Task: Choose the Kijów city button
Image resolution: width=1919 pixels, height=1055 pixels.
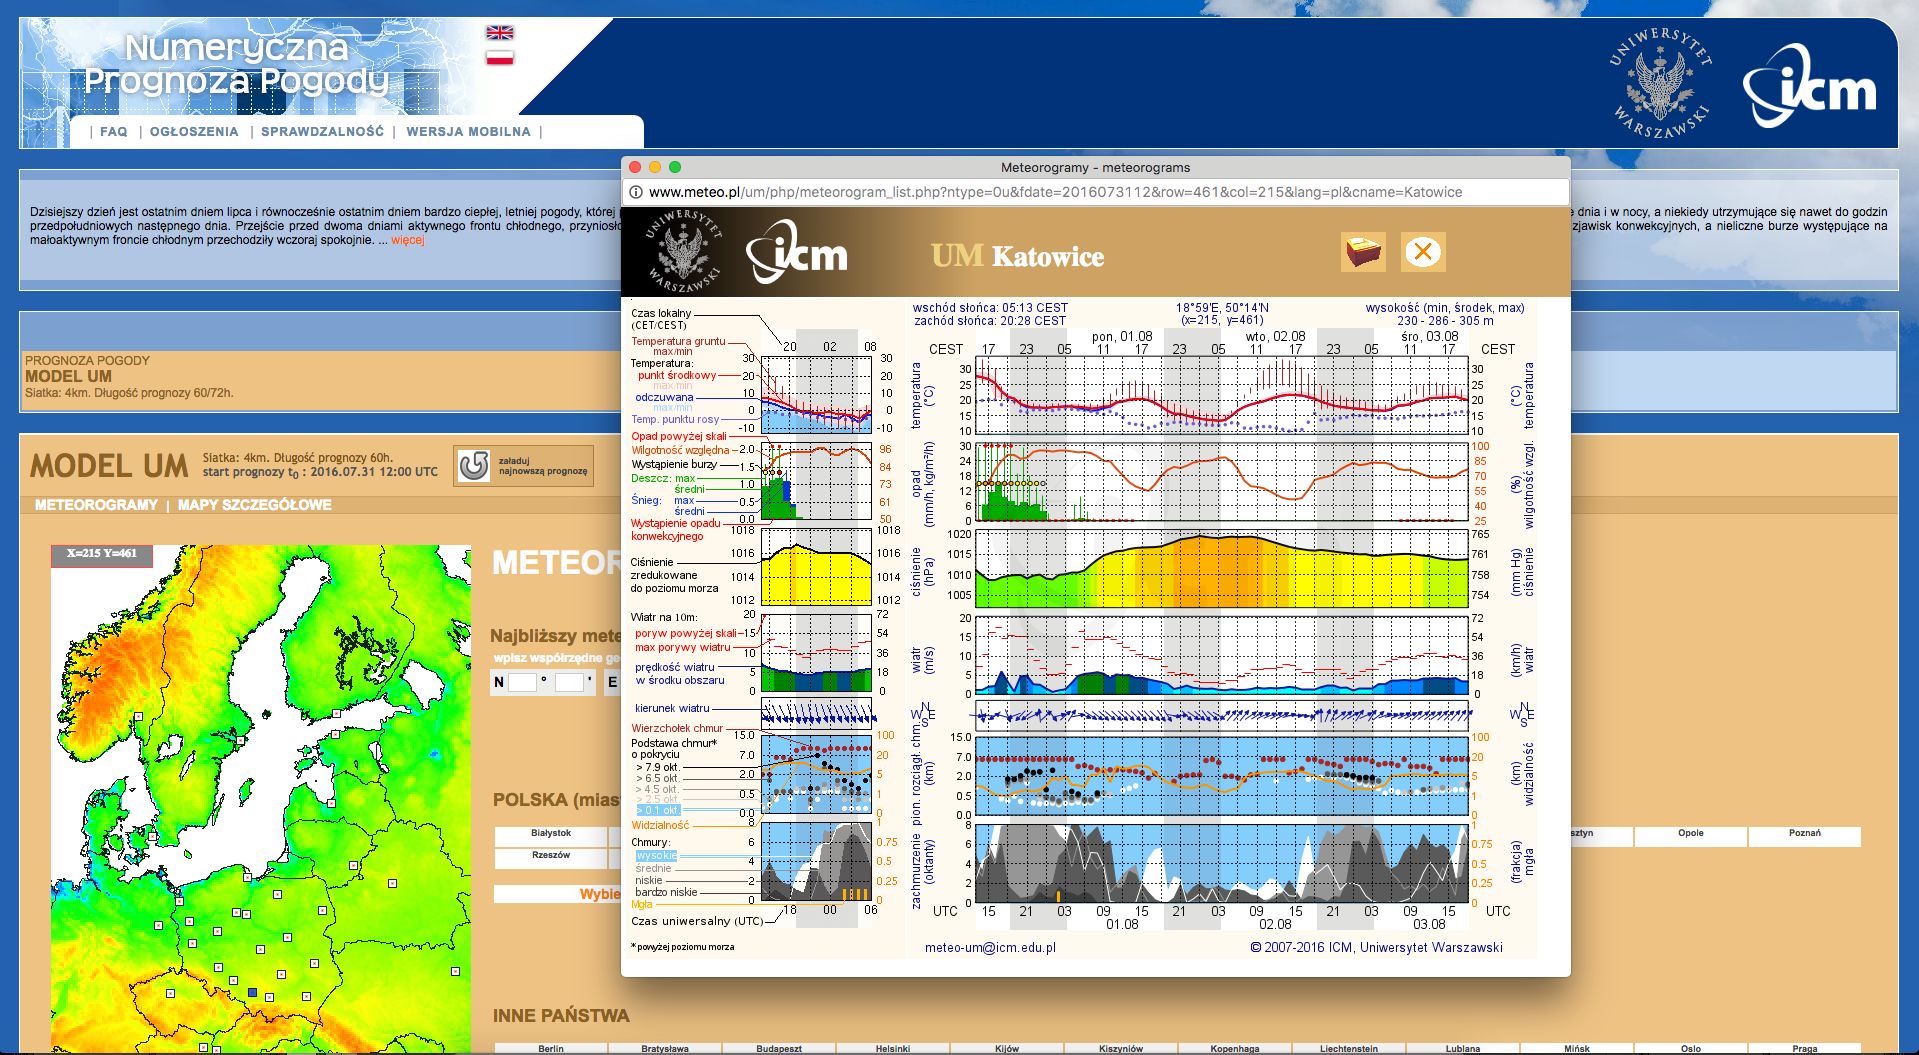Action: [x=1007, y=1048]
